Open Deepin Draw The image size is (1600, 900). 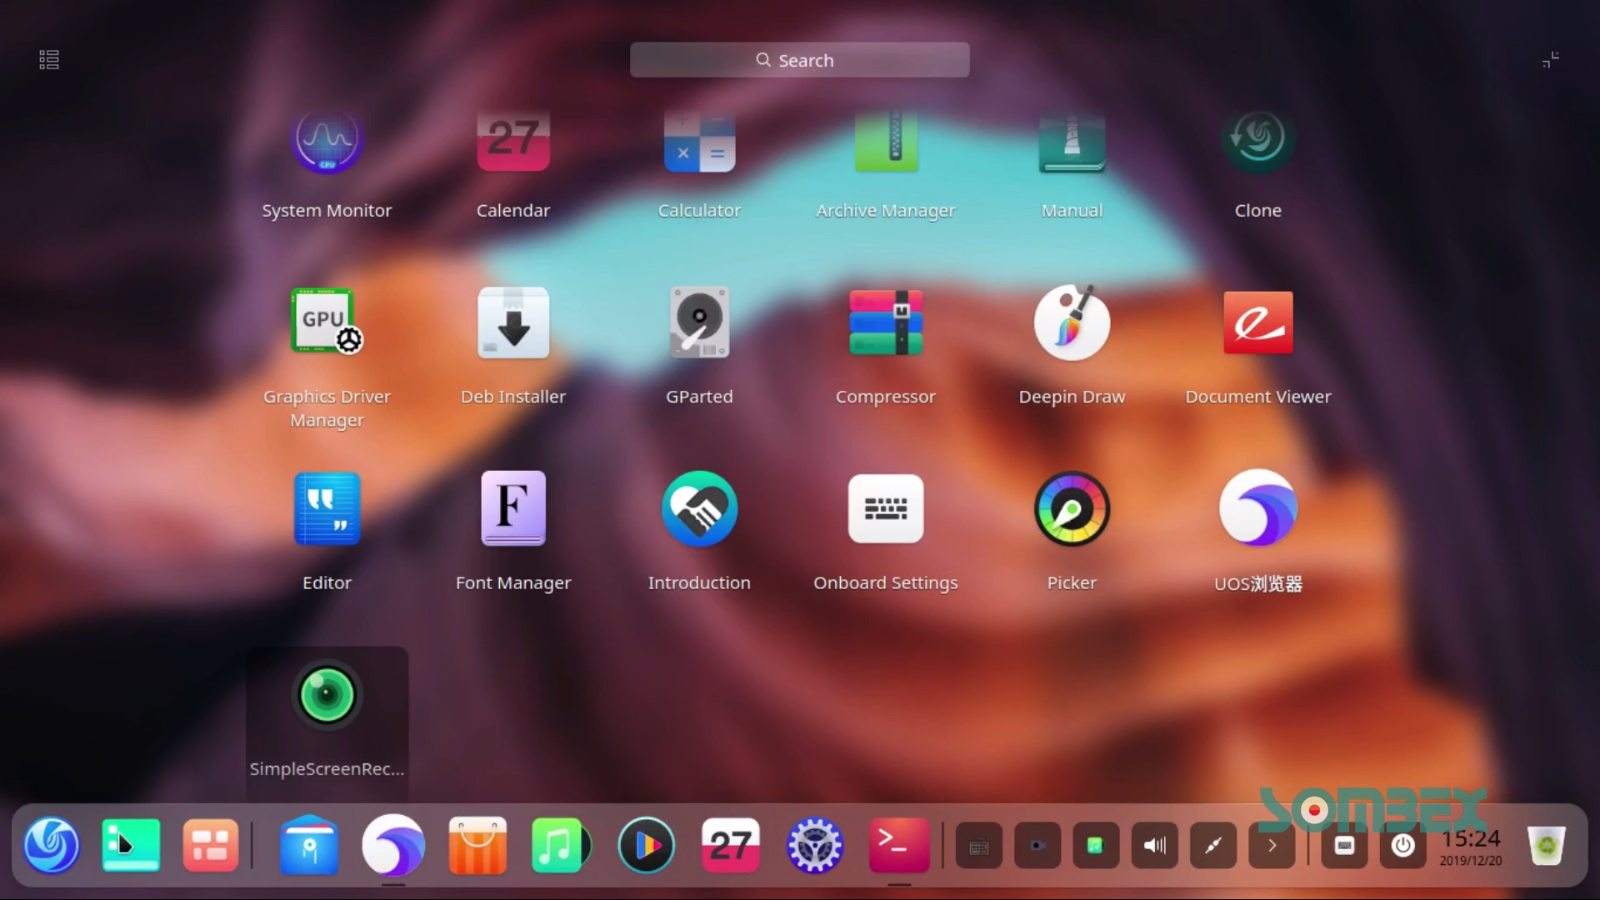[1071, 322]
